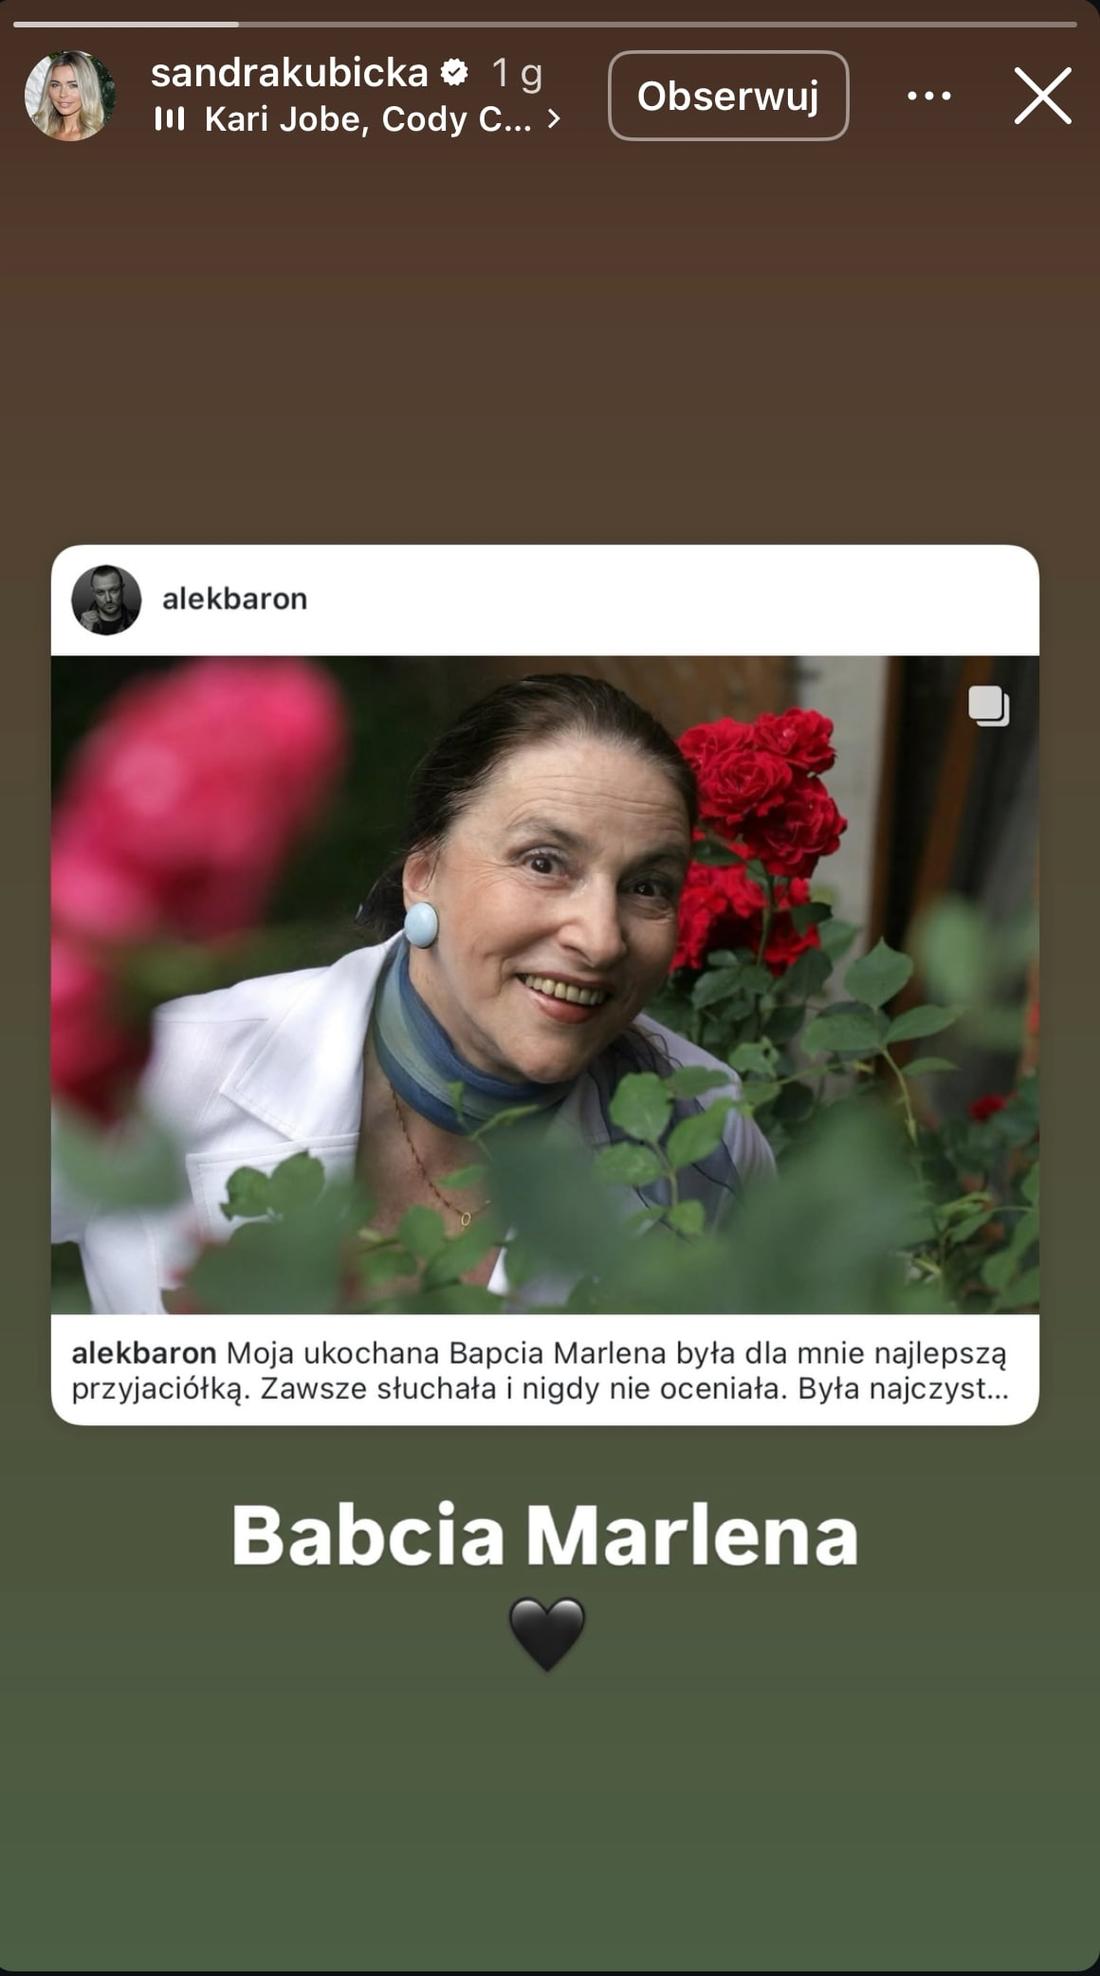The width and height of the screenshot is (1100, 1976).
Task: Tap the Babcia Marlena text overlay
Action: click(545, 1535)
